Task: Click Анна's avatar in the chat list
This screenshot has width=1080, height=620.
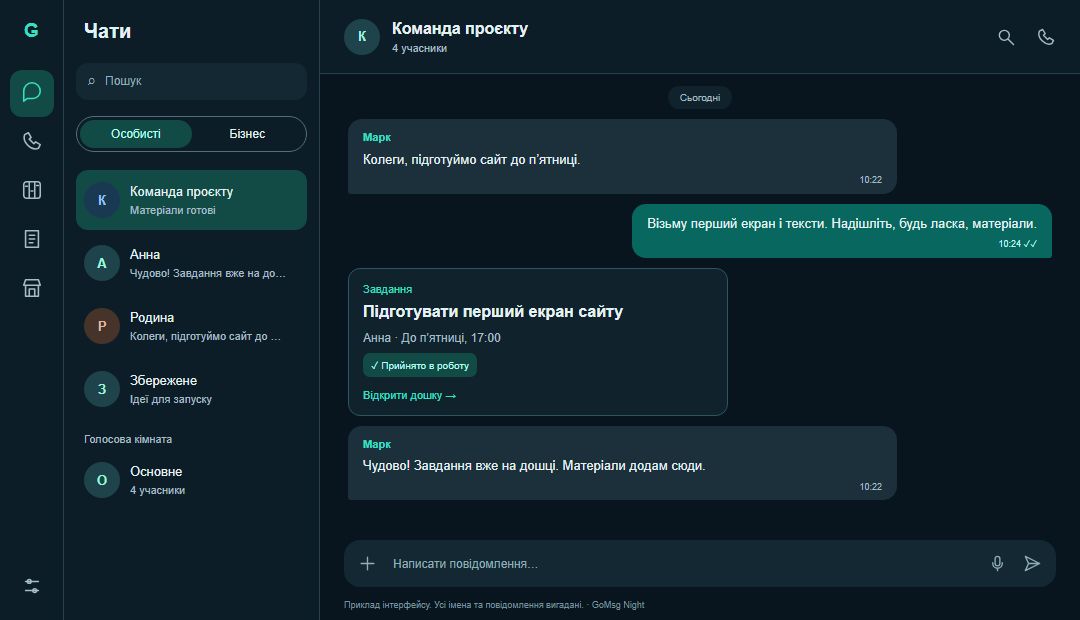Action: 102,263
